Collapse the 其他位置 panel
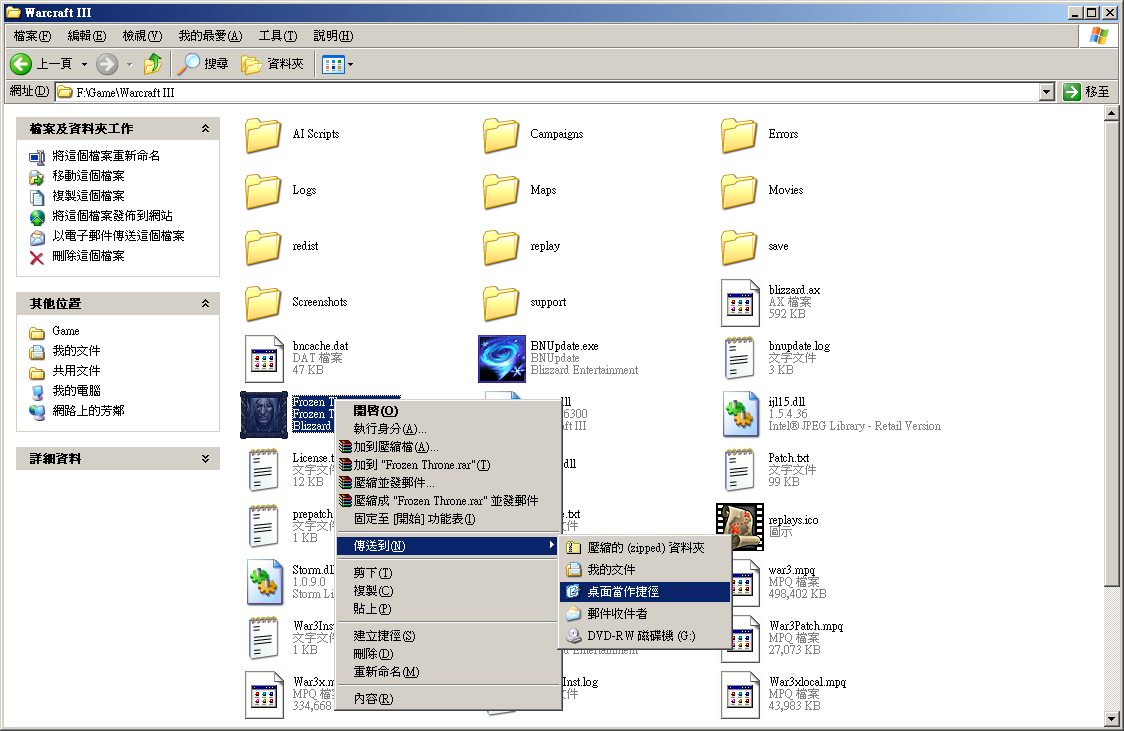This screenshot has height=731, width=1124. click(205, 304)
